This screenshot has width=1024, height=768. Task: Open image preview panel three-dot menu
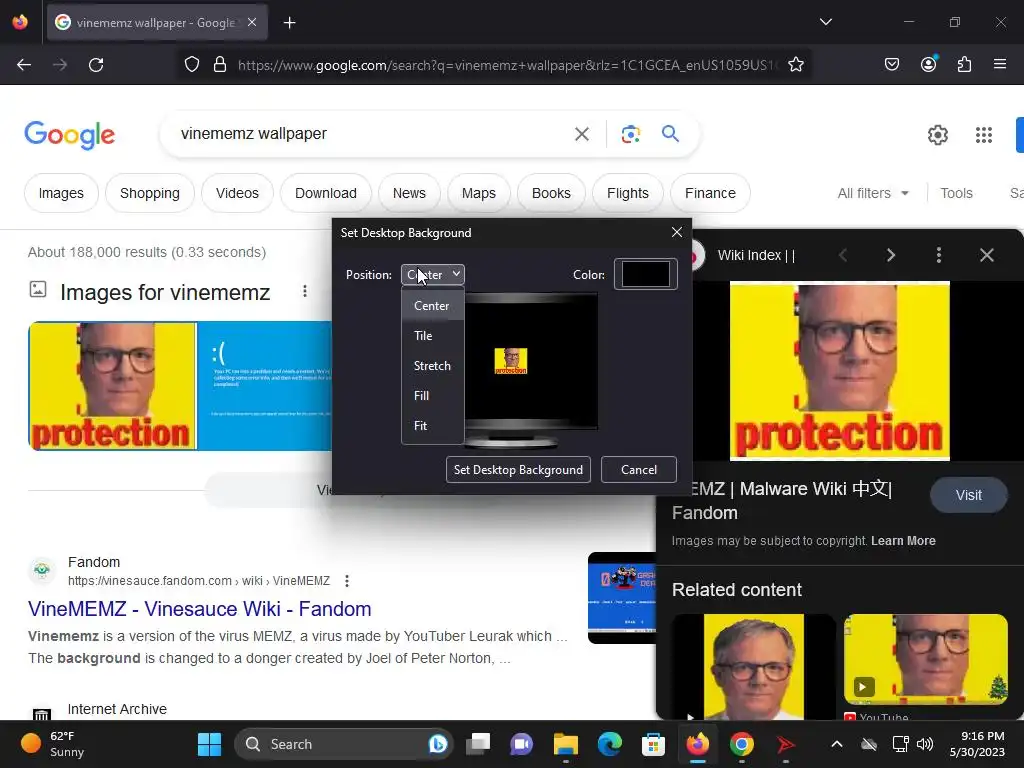(x=938, y=255)
